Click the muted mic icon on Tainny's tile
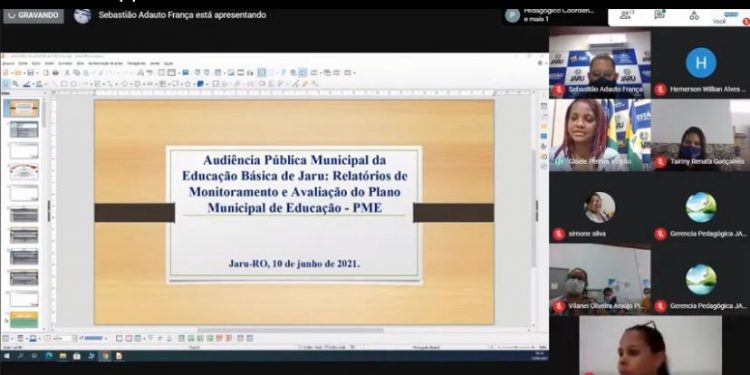This screenshot has width=750, height=375. click(x=661, y=162)
